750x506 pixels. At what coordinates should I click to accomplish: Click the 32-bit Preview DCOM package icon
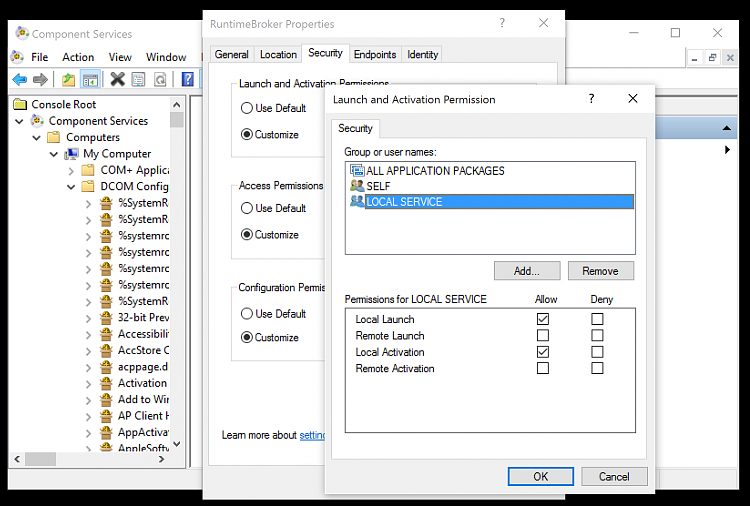106,318
